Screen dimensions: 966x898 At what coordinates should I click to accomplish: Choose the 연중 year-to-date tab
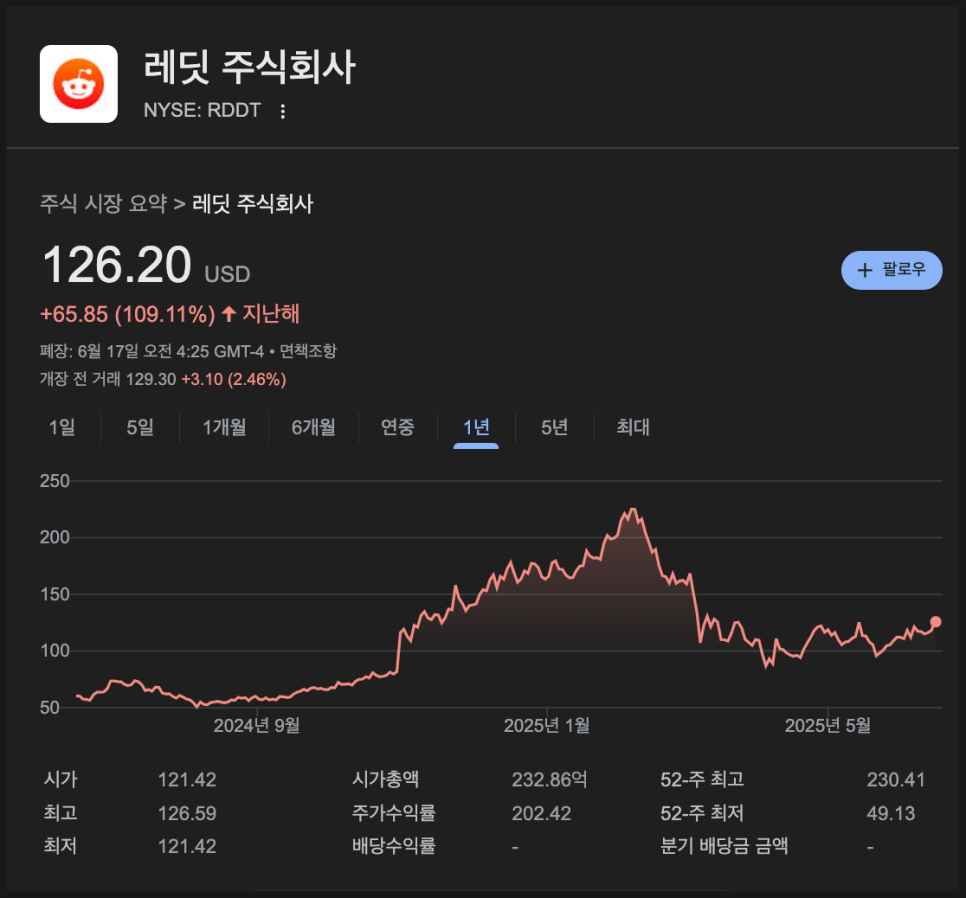tap(397, 427)
